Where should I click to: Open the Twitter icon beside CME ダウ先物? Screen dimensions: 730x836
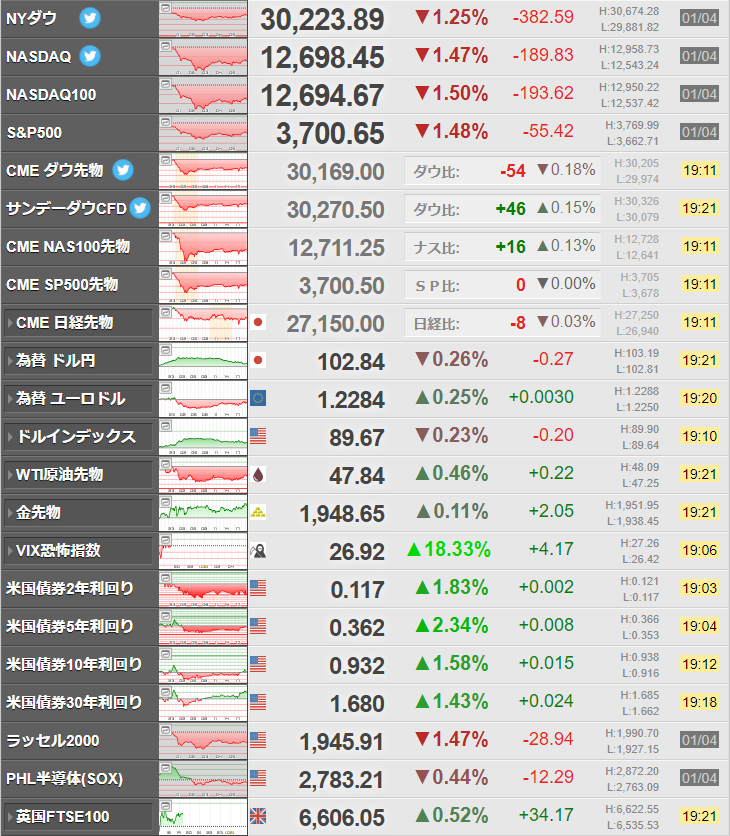(x=123, y=170)
